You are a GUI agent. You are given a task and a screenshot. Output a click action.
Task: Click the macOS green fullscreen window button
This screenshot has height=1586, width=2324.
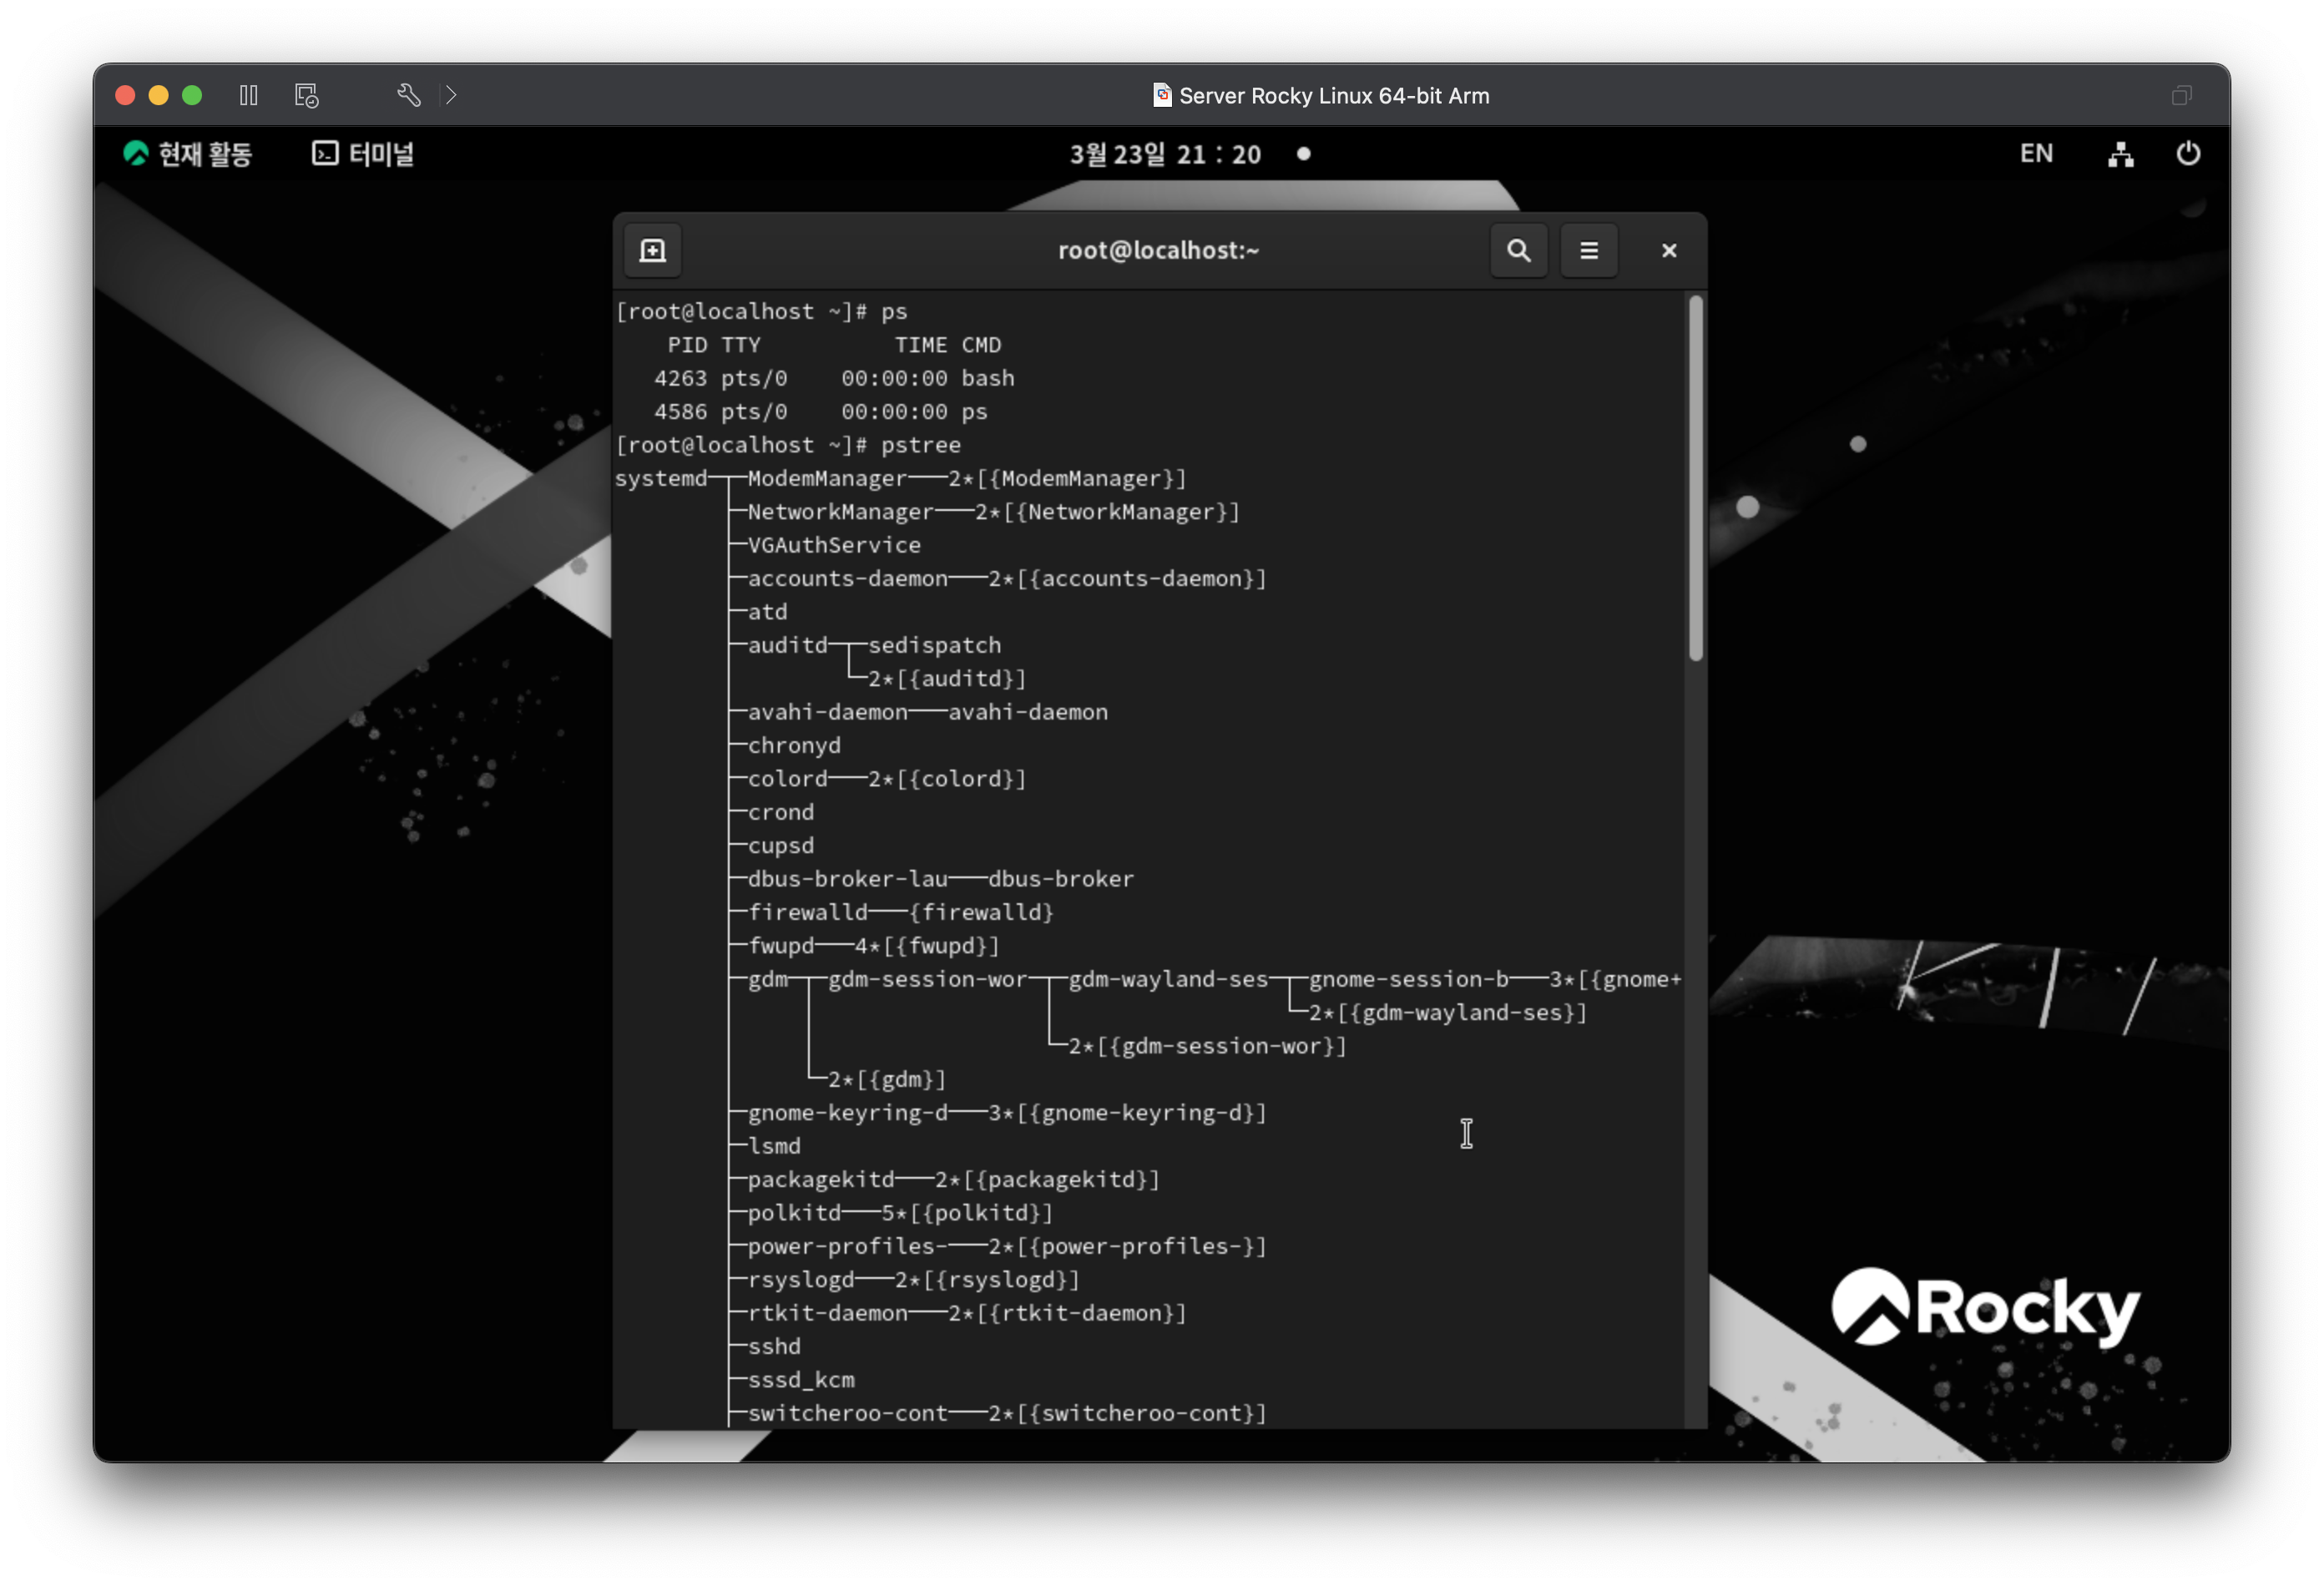[x=192, y=95]
